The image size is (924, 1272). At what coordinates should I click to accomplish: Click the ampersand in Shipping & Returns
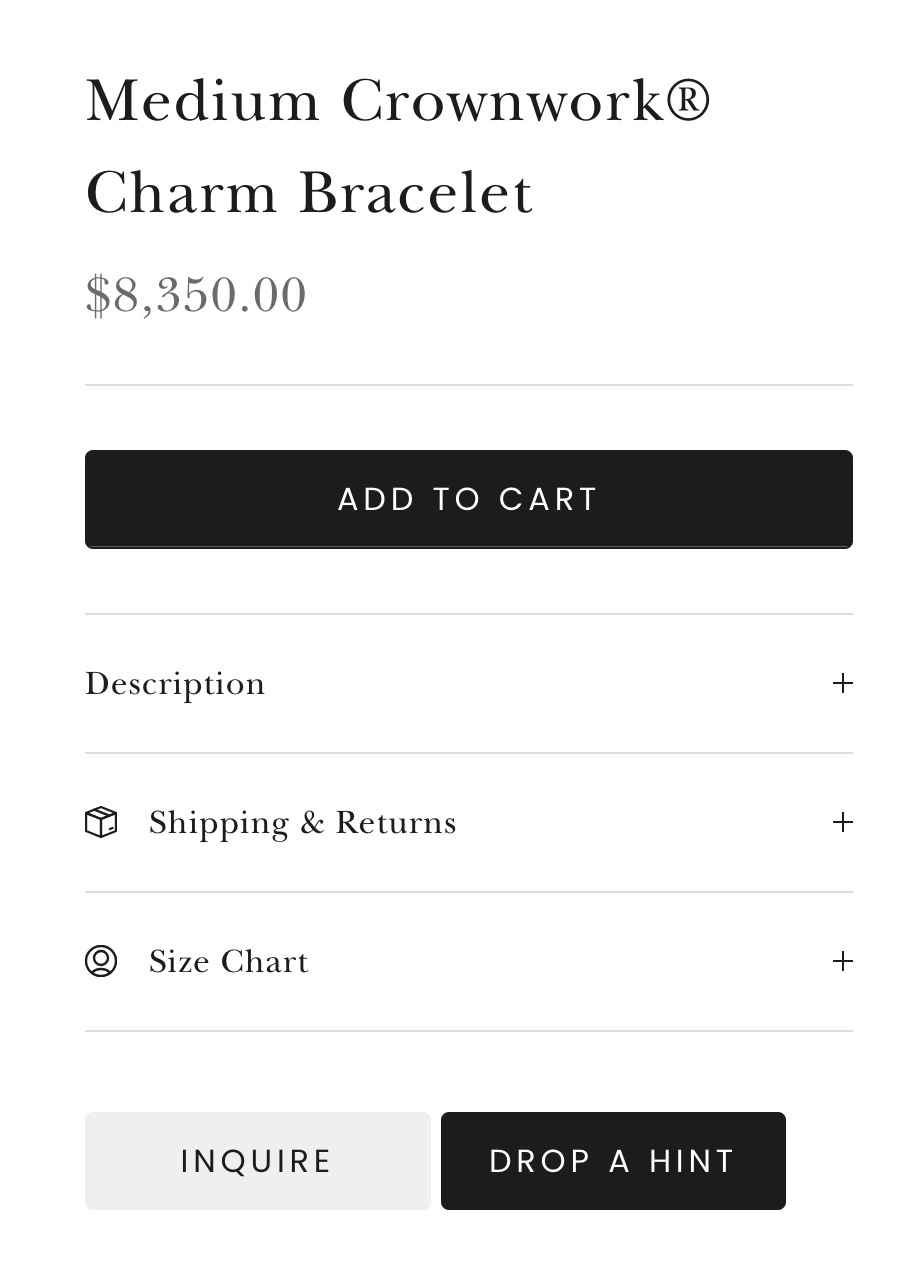312,823
